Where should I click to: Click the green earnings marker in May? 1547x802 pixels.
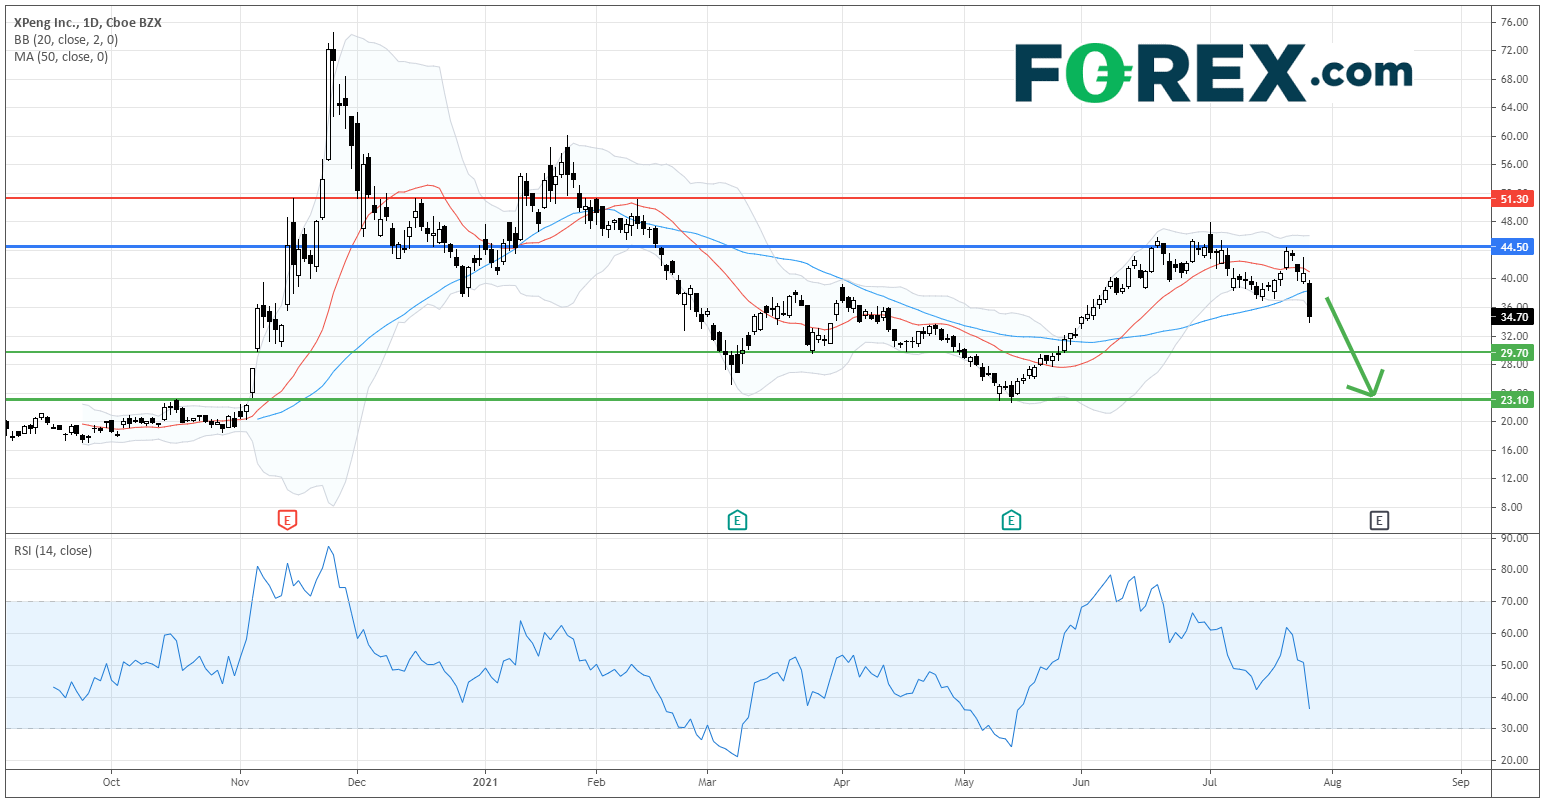pos(1011,520)
